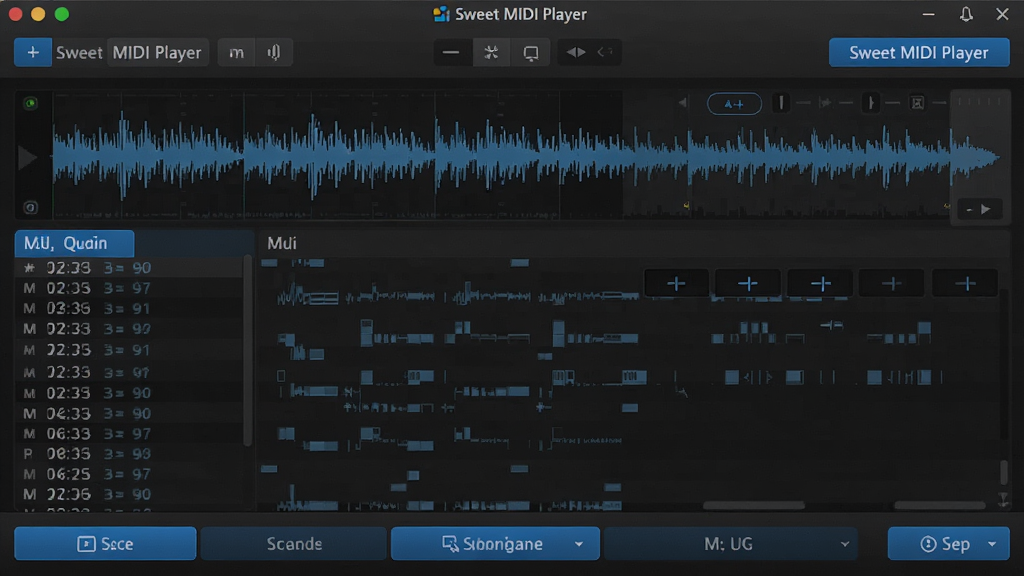Click the fourth plus button in track area
This screenshot has height=576, width=1024.
891,283
